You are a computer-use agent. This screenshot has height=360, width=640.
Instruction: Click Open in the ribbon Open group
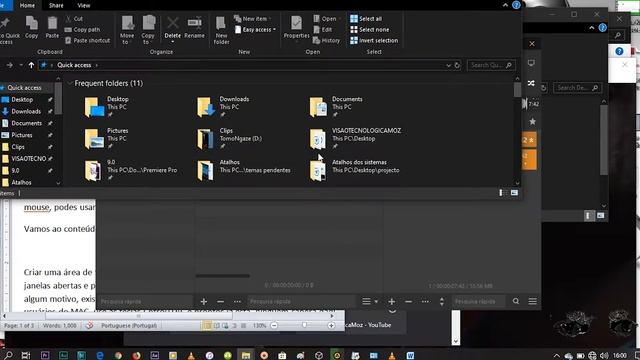pos(327,19)
